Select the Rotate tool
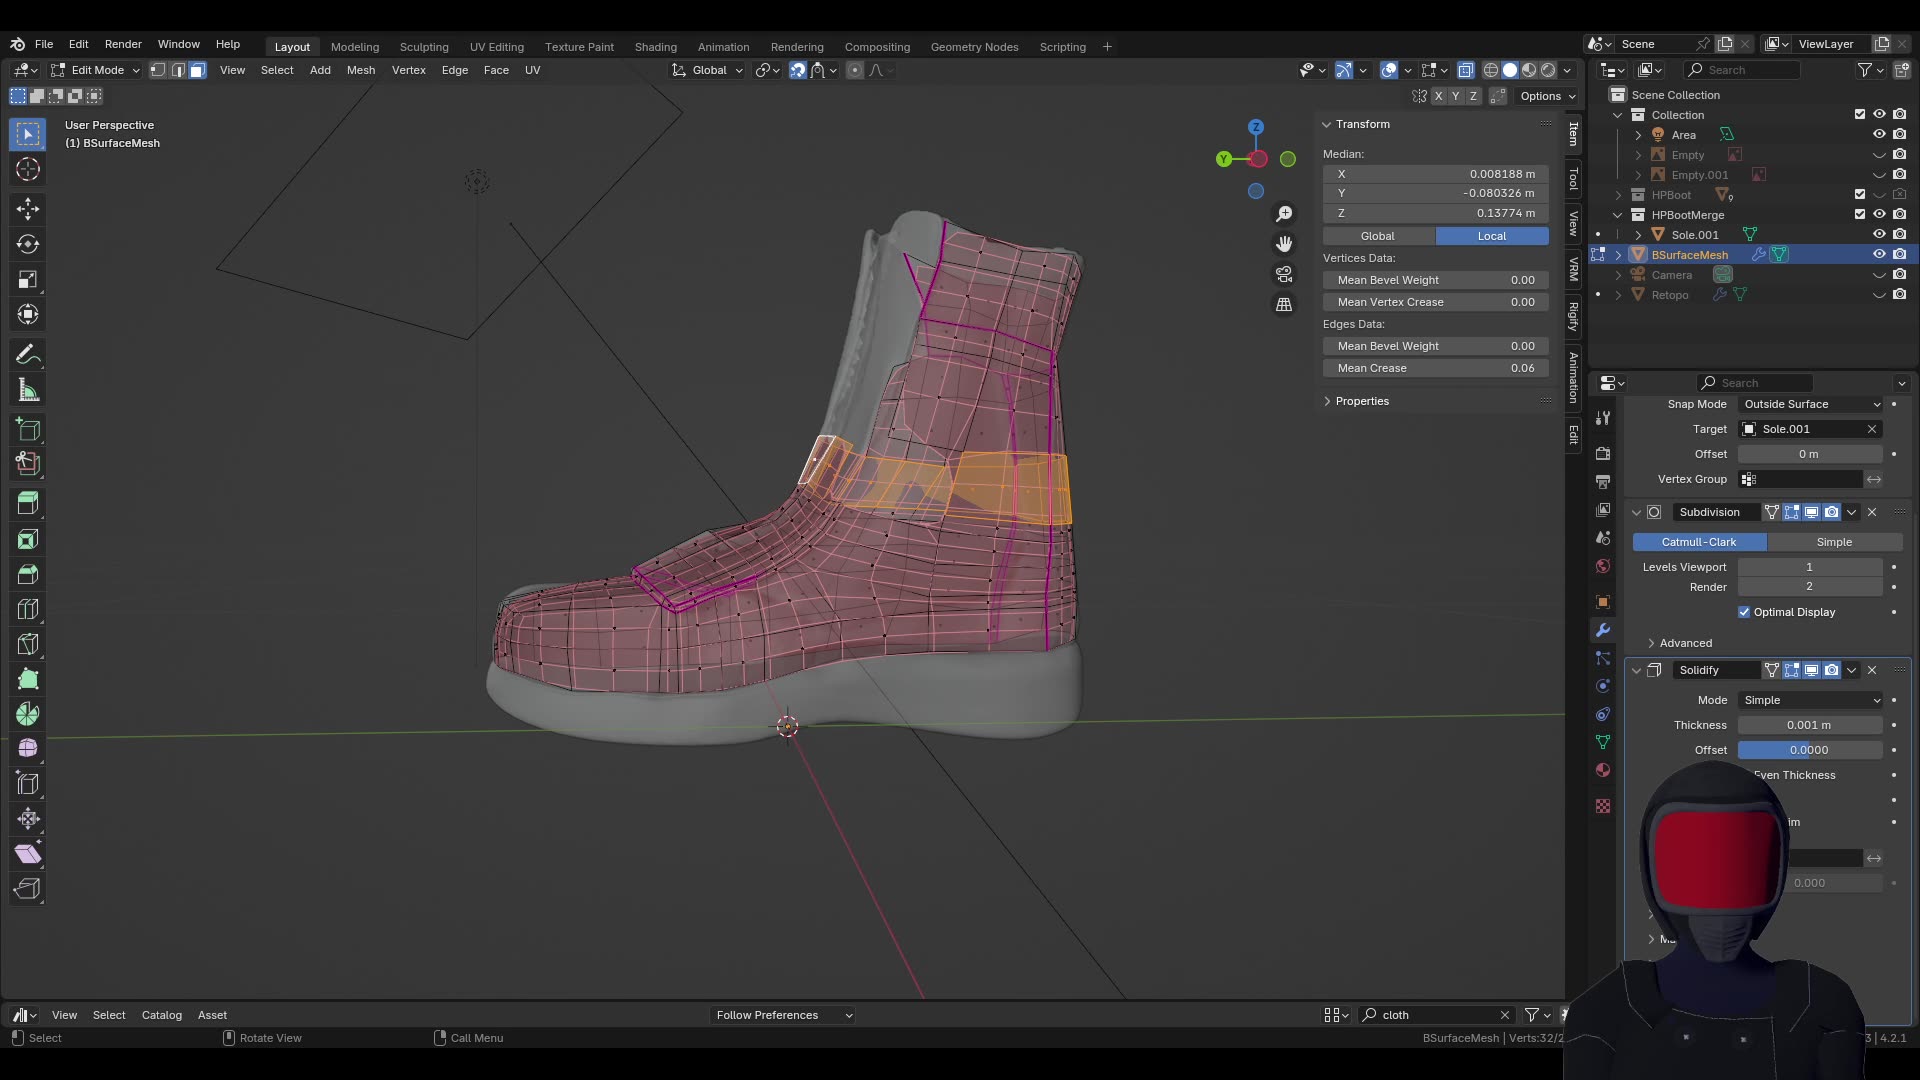This screenshot has width=1920, height=1080. click(27, 243)
